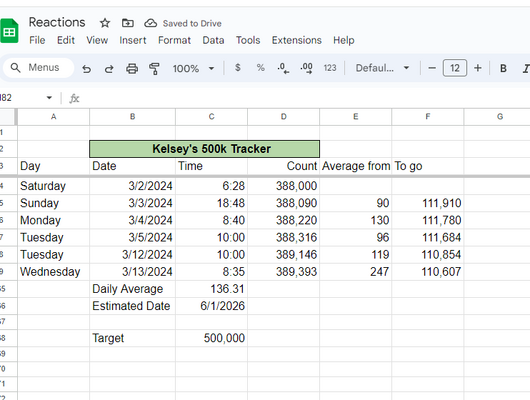The image size is (530, 400).
Task: Select the Daily Average label cell
Action: (x=132, y=289)
